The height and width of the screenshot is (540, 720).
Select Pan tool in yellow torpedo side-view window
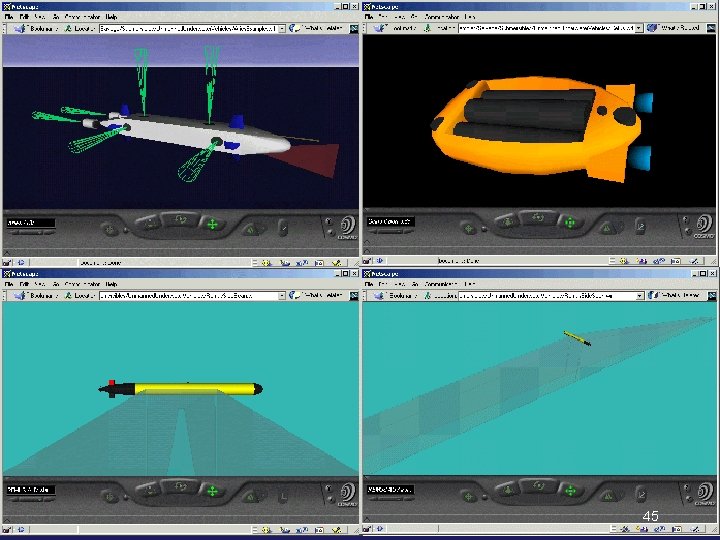click(x=212, y=491)
